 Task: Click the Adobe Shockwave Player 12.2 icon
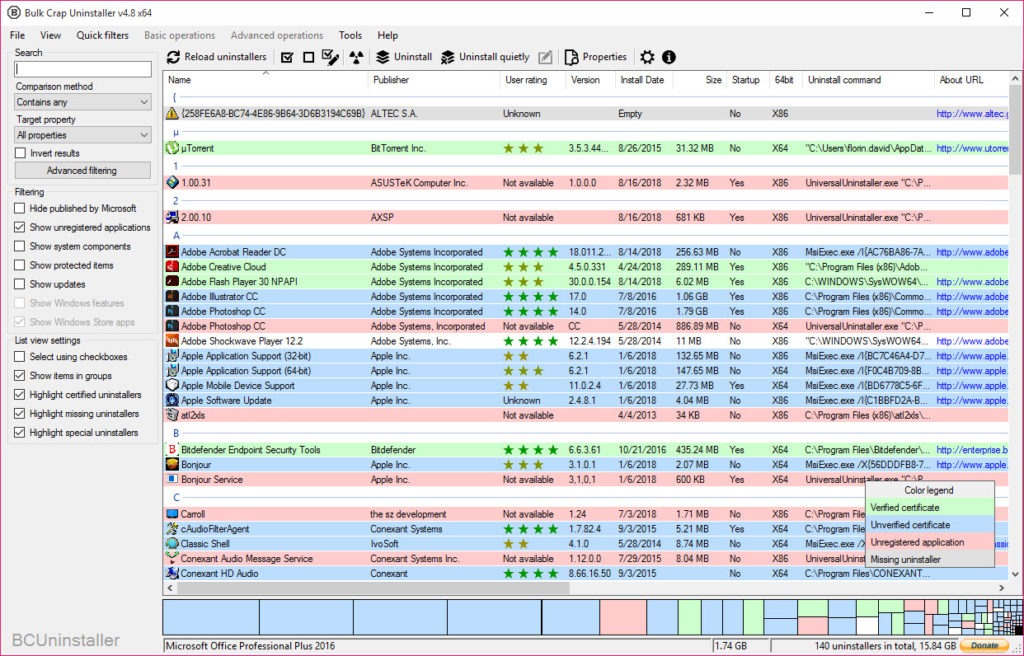[172, 341]
